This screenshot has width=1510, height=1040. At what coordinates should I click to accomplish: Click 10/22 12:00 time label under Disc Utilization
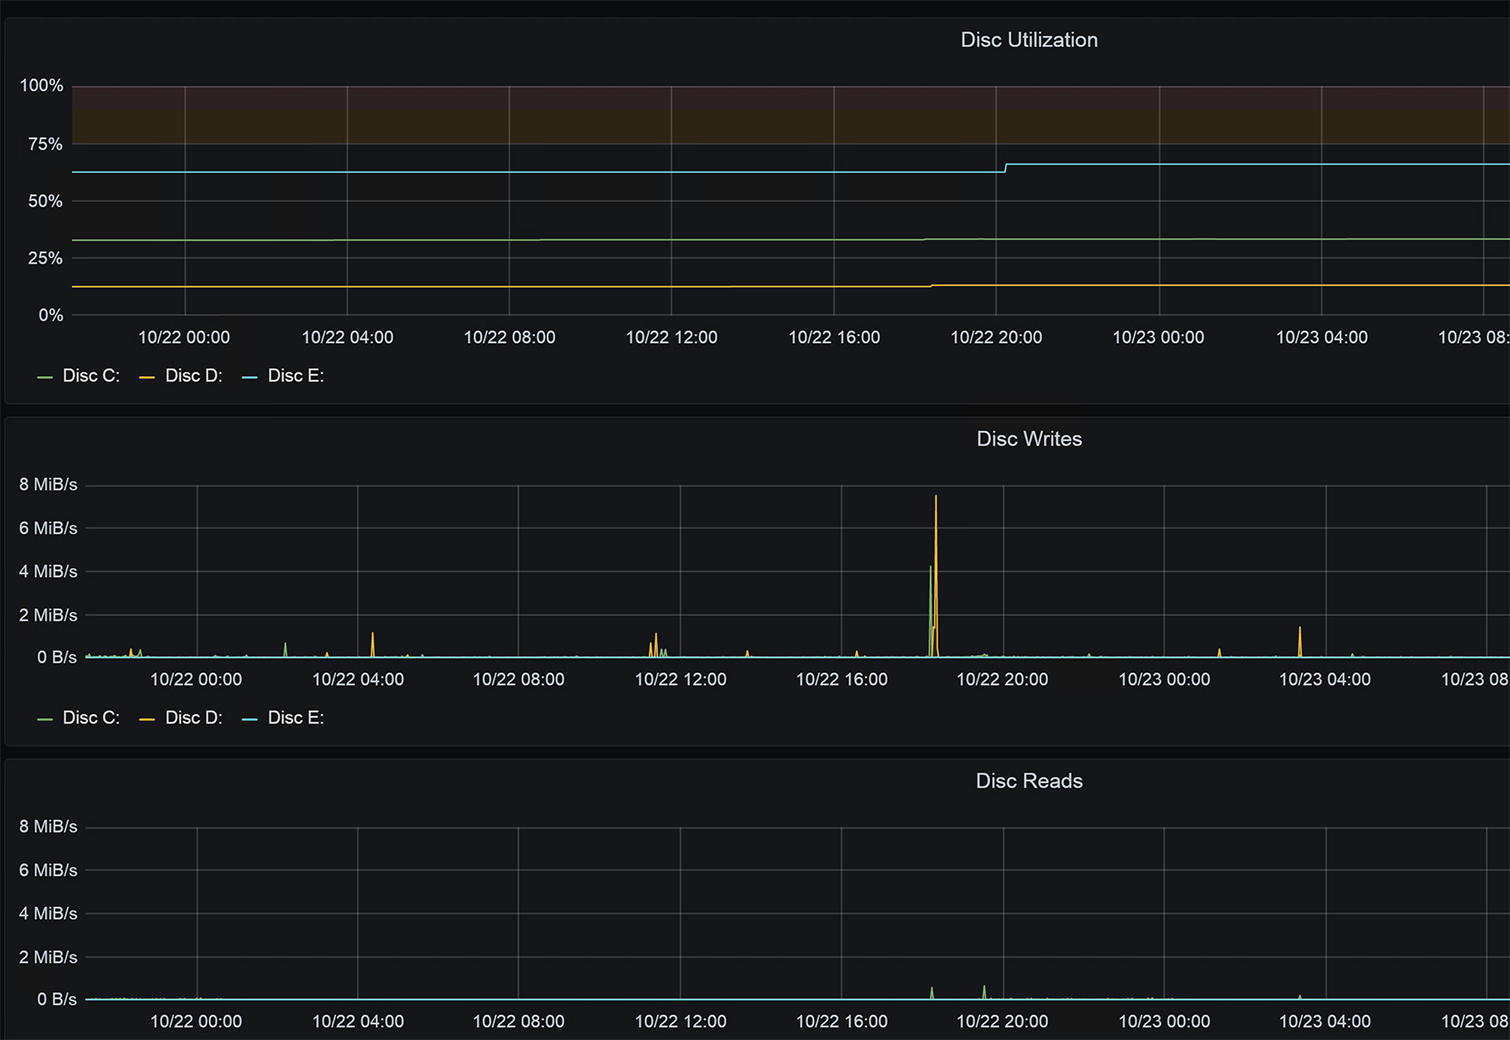point(672,338)
